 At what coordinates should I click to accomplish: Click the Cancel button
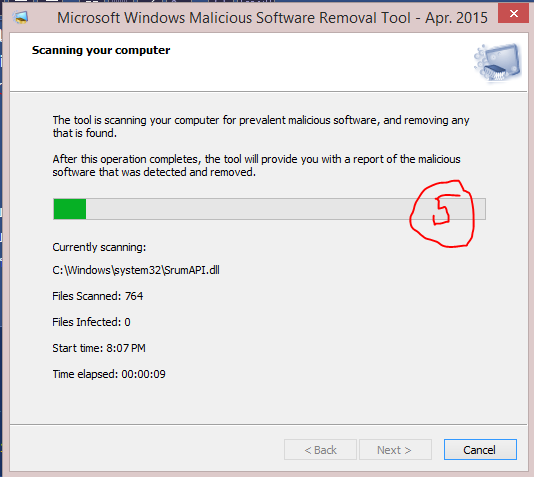point(480,449)
